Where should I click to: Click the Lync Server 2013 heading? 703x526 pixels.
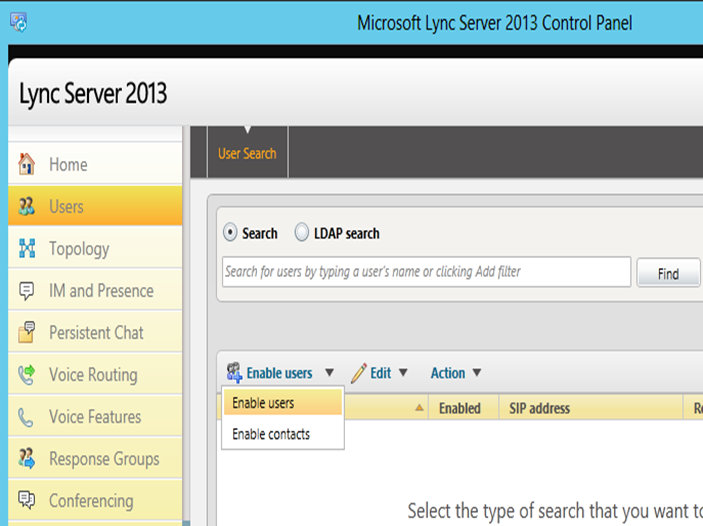(x=93, y=93)
